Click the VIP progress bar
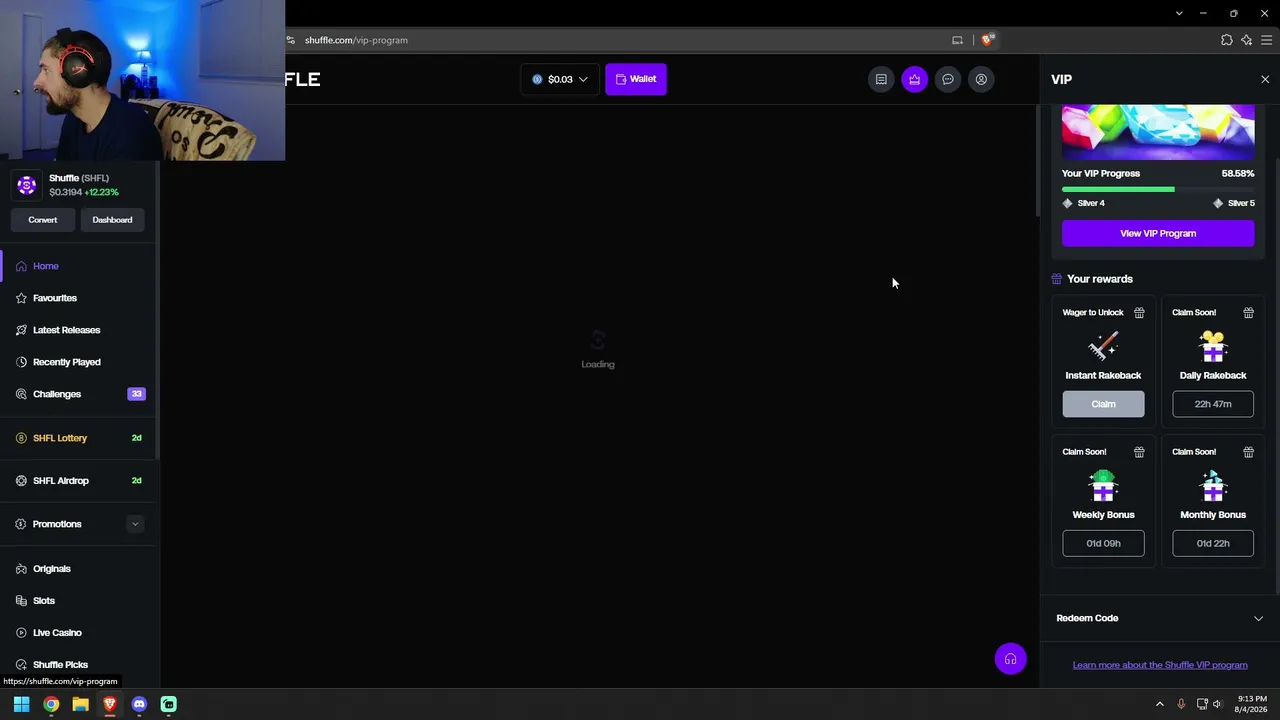Image resolution: width=1280 pixels, height=720 pixels. [x=1158, y=189]
